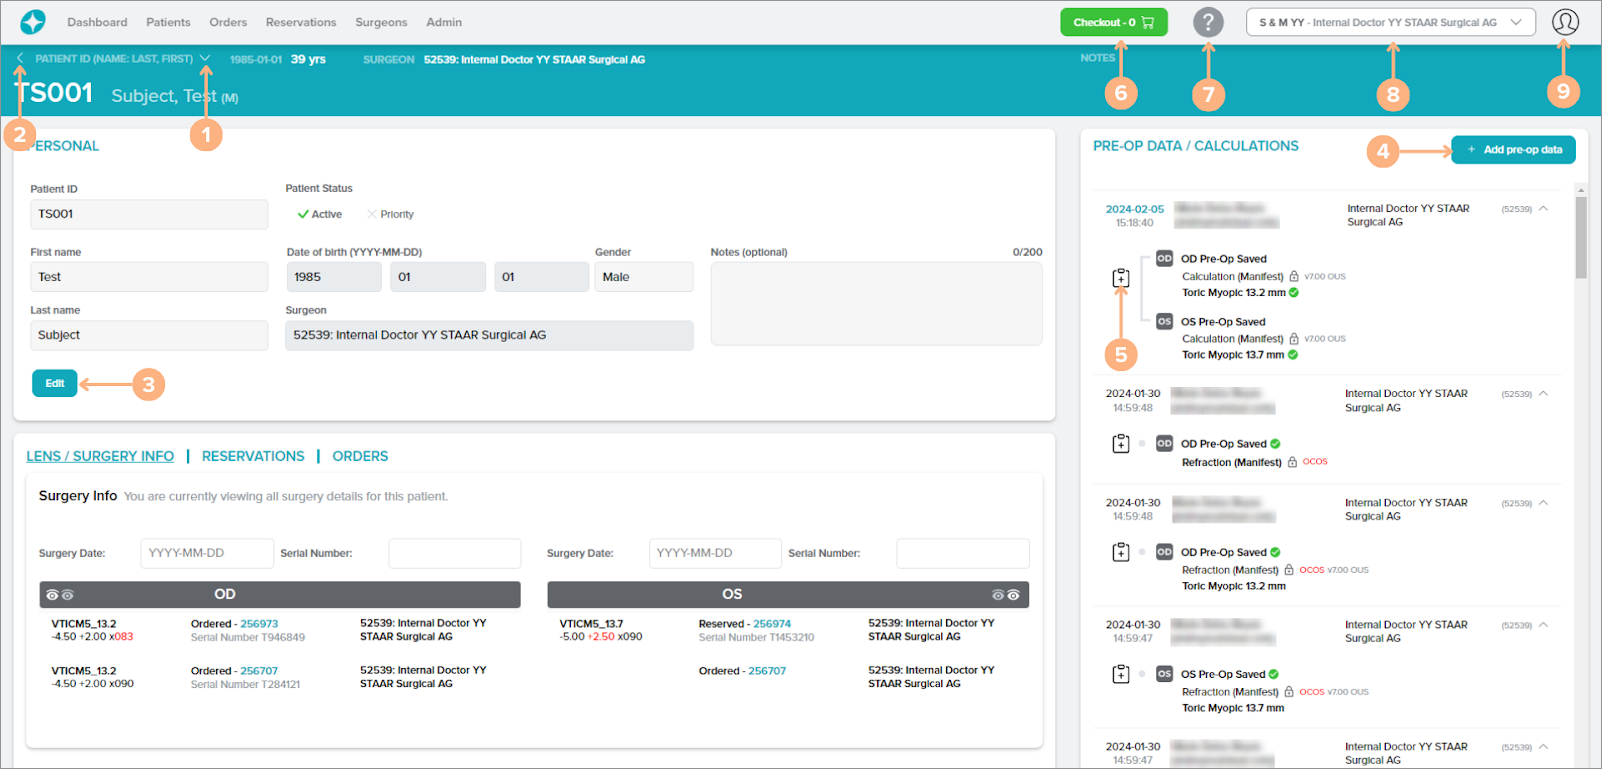Open the user profile icon
The image size is (1602, 769).
coord(1565,22)
